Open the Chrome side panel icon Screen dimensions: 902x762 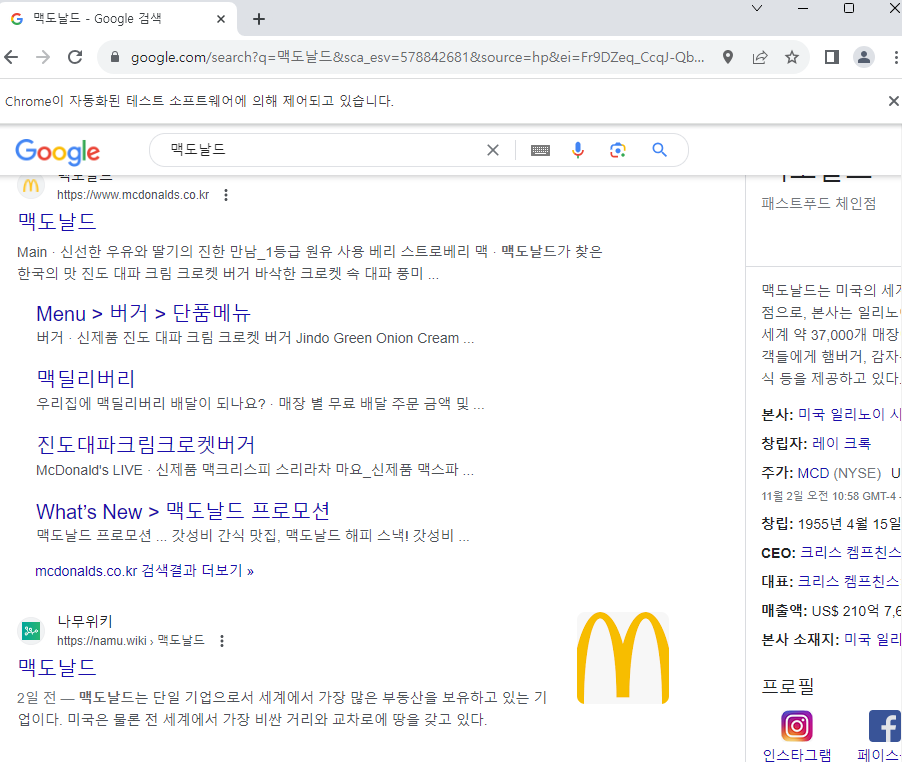coord(830,58)
